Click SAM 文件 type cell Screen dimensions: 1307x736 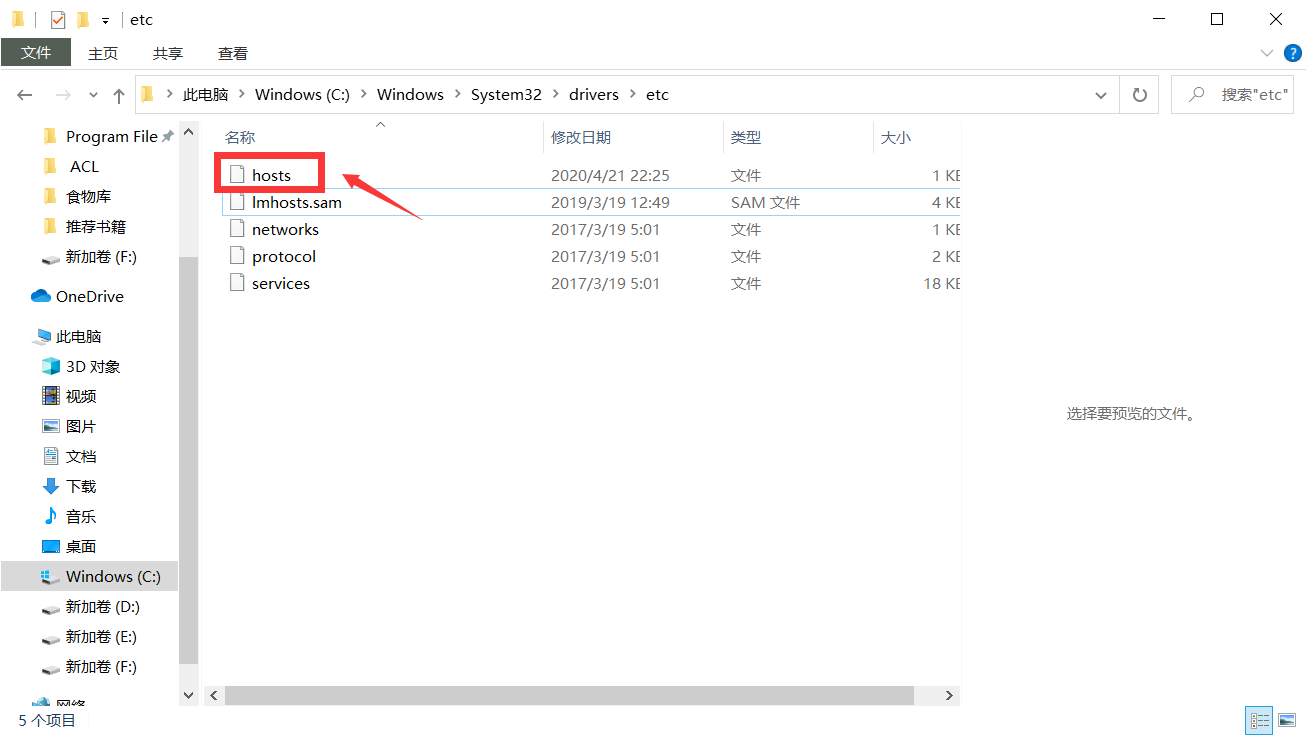coord(765,202)
